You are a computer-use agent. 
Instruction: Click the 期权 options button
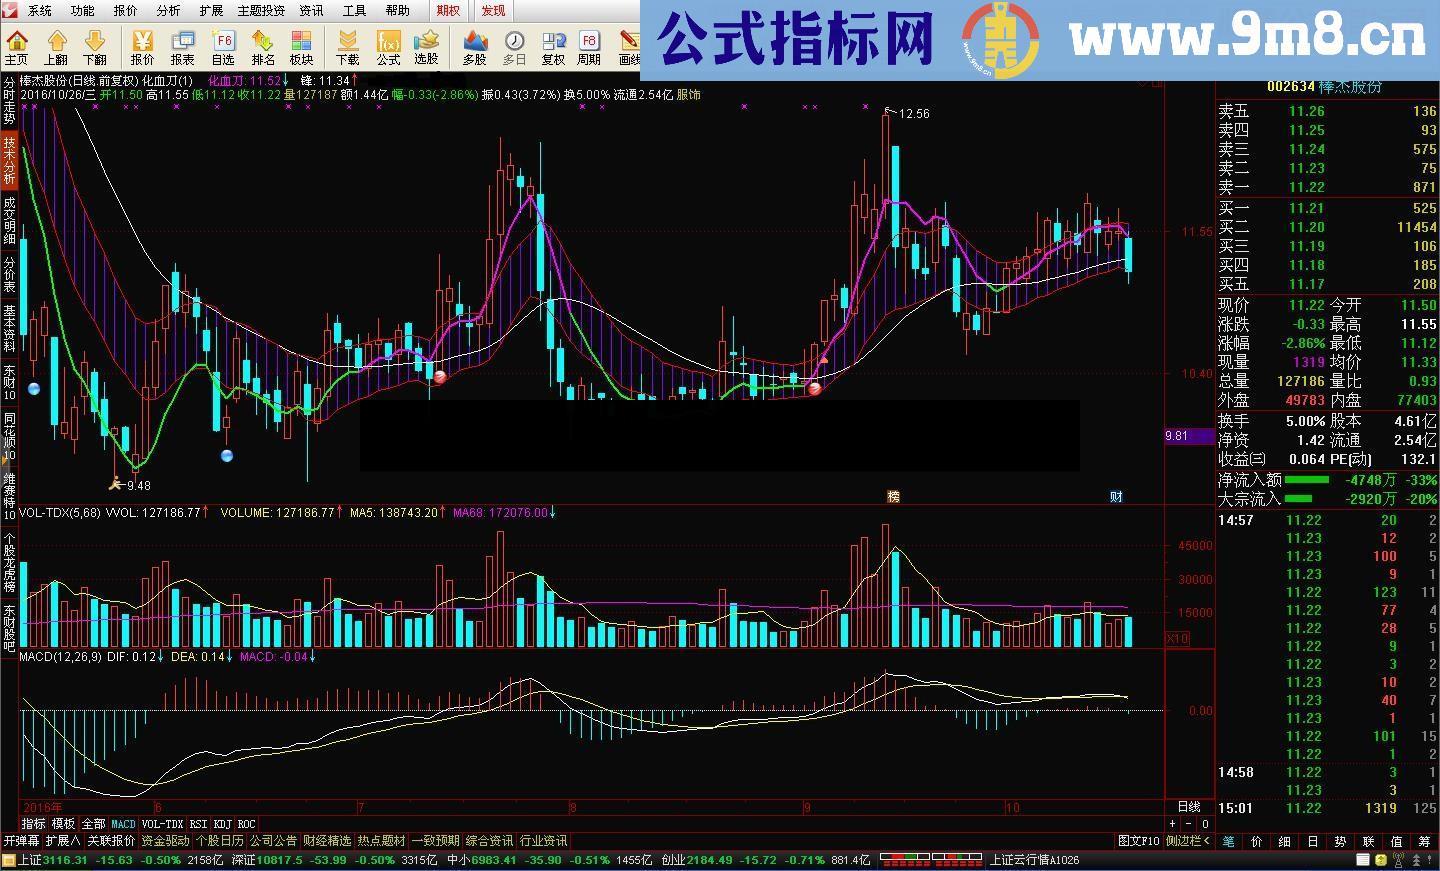(x=449, y=10)
